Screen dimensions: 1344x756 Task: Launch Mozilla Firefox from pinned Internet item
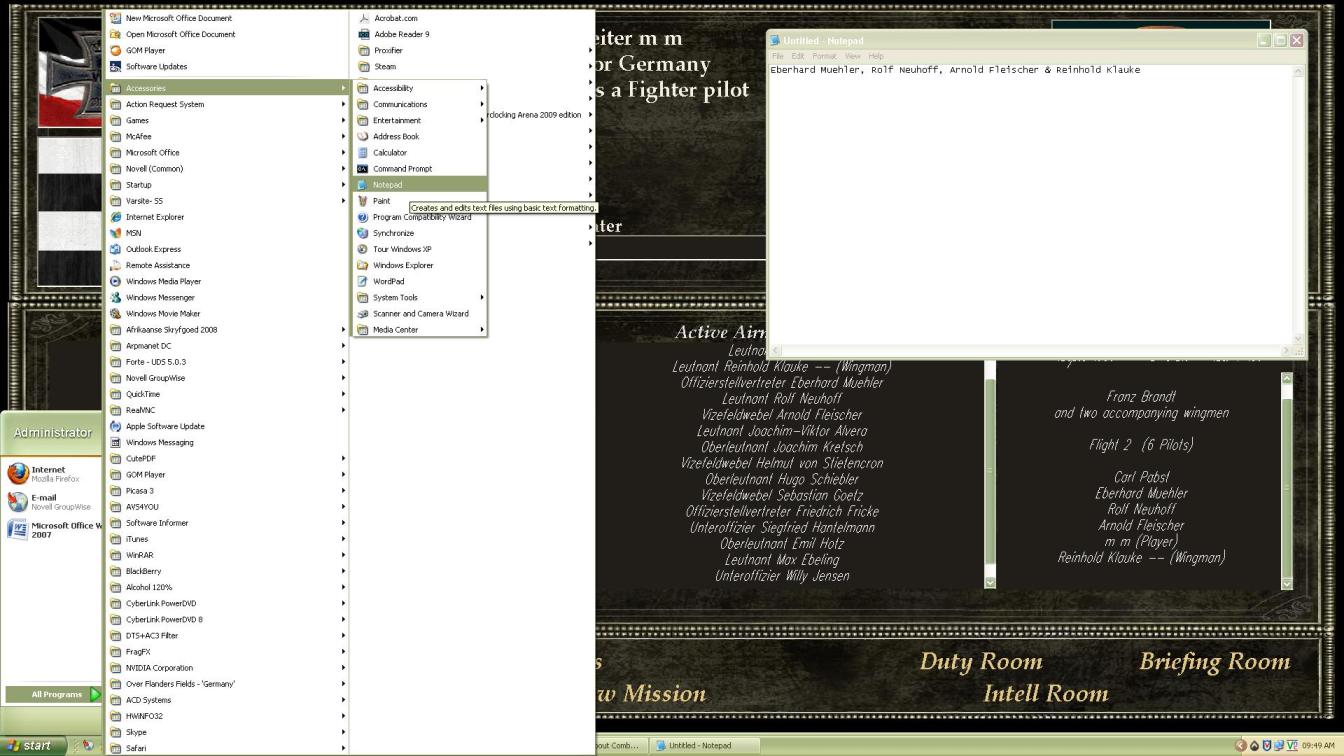(x=52, y=473)
